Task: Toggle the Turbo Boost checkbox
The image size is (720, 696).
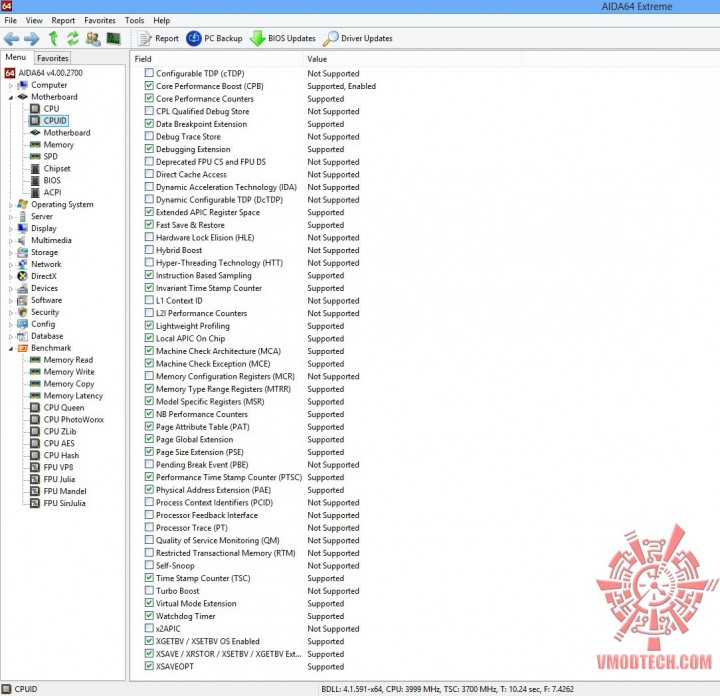Action: (149, 590)
